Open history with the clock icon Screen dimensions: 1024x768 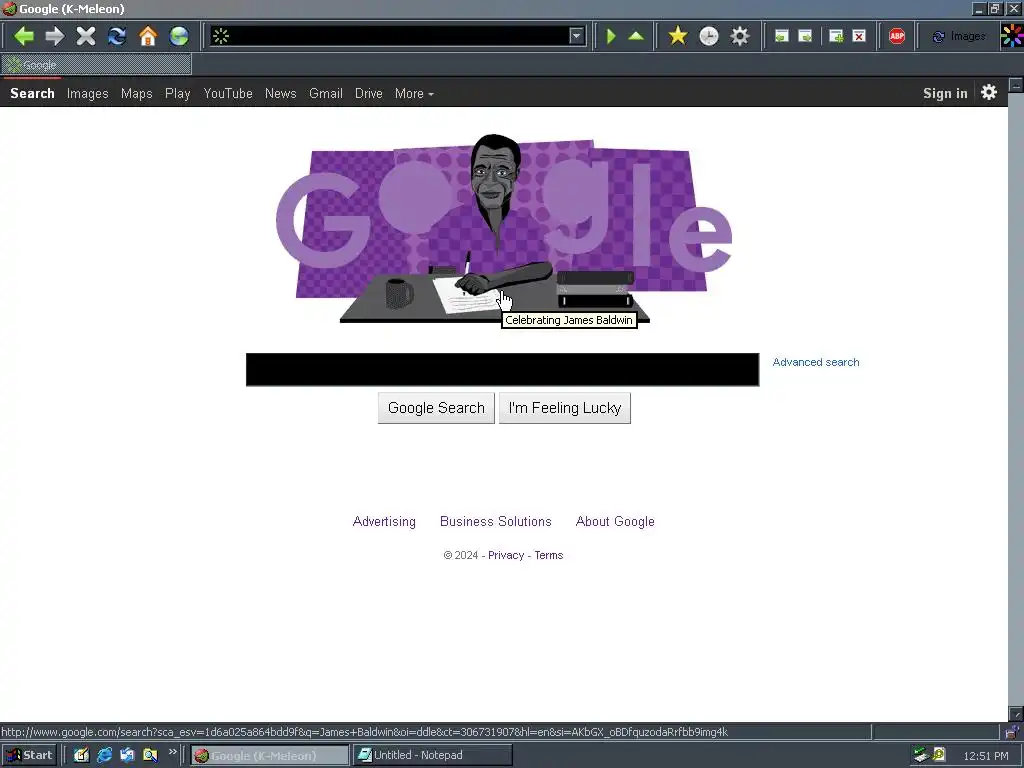click(x=709, y=36)
